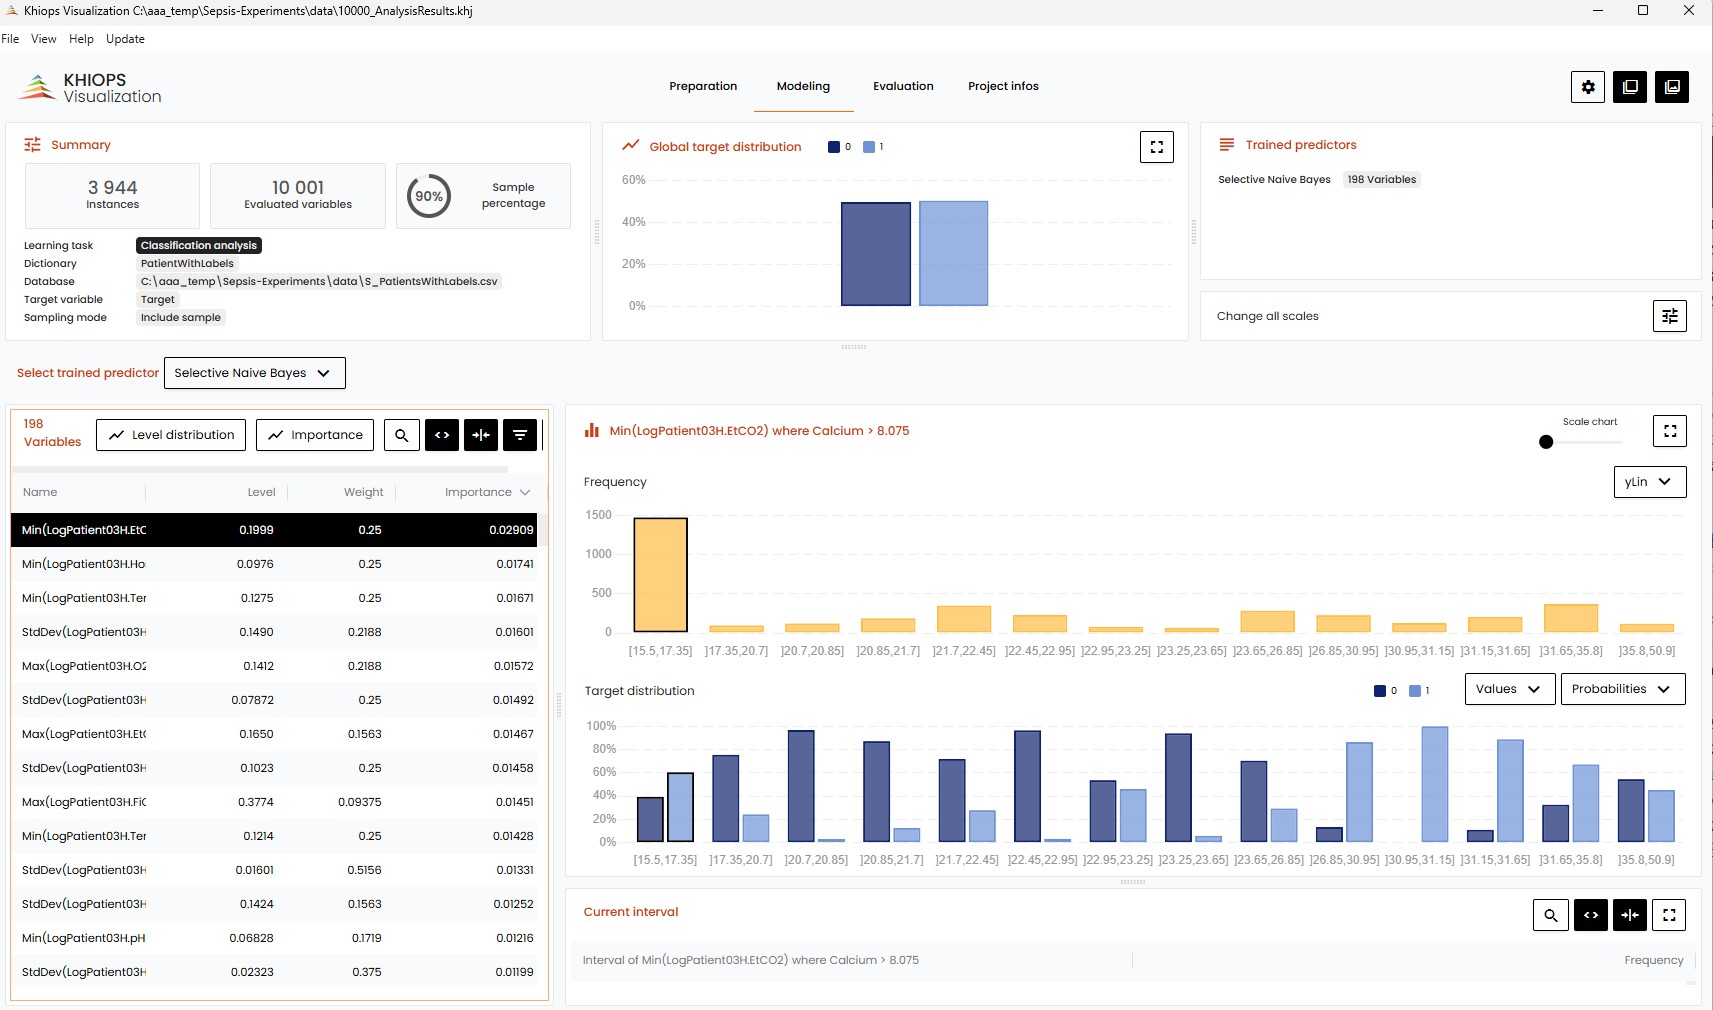This screenshot has height=1010, width=1713.
Task: Open the Values selector button
Action: pos(1508,689)
